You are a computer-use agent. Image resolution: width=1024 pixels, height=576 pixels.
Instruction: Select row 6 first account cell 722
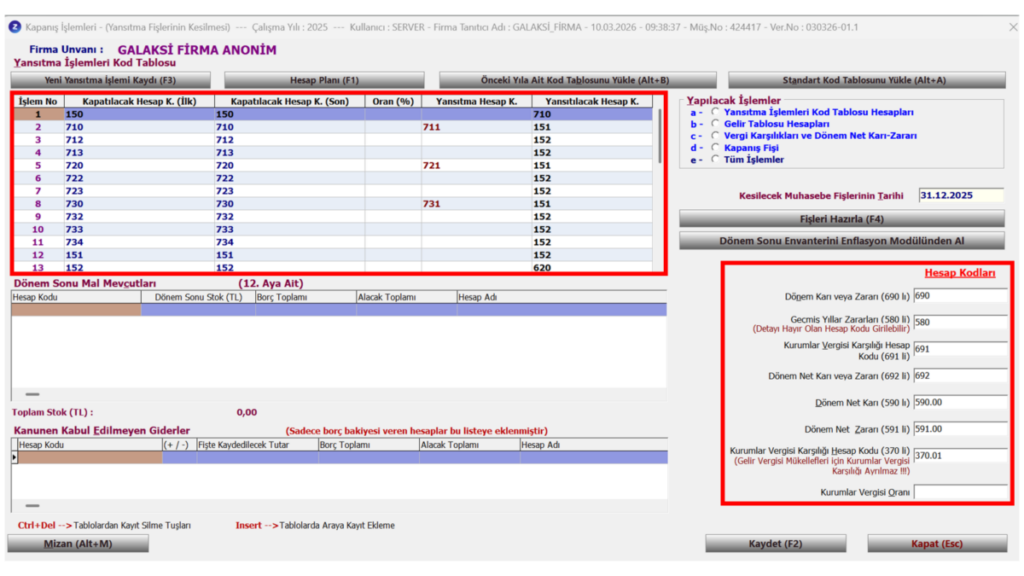pyautogui.click(x=138, y=178)
